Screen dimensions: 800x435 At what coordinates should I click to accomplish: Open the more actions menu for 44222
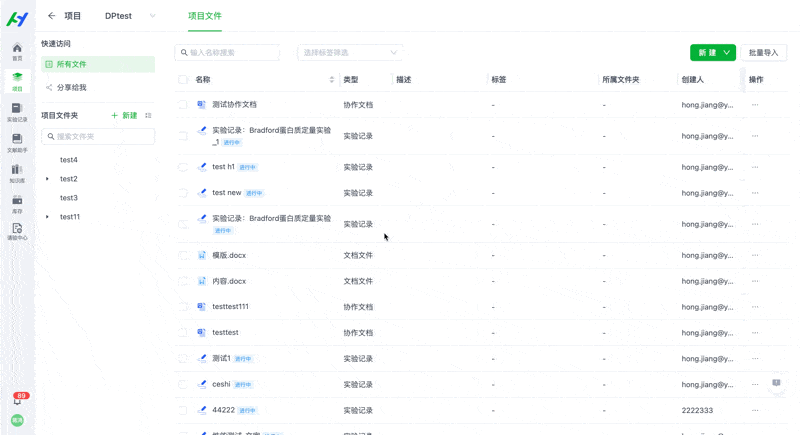tap(755, 411)
